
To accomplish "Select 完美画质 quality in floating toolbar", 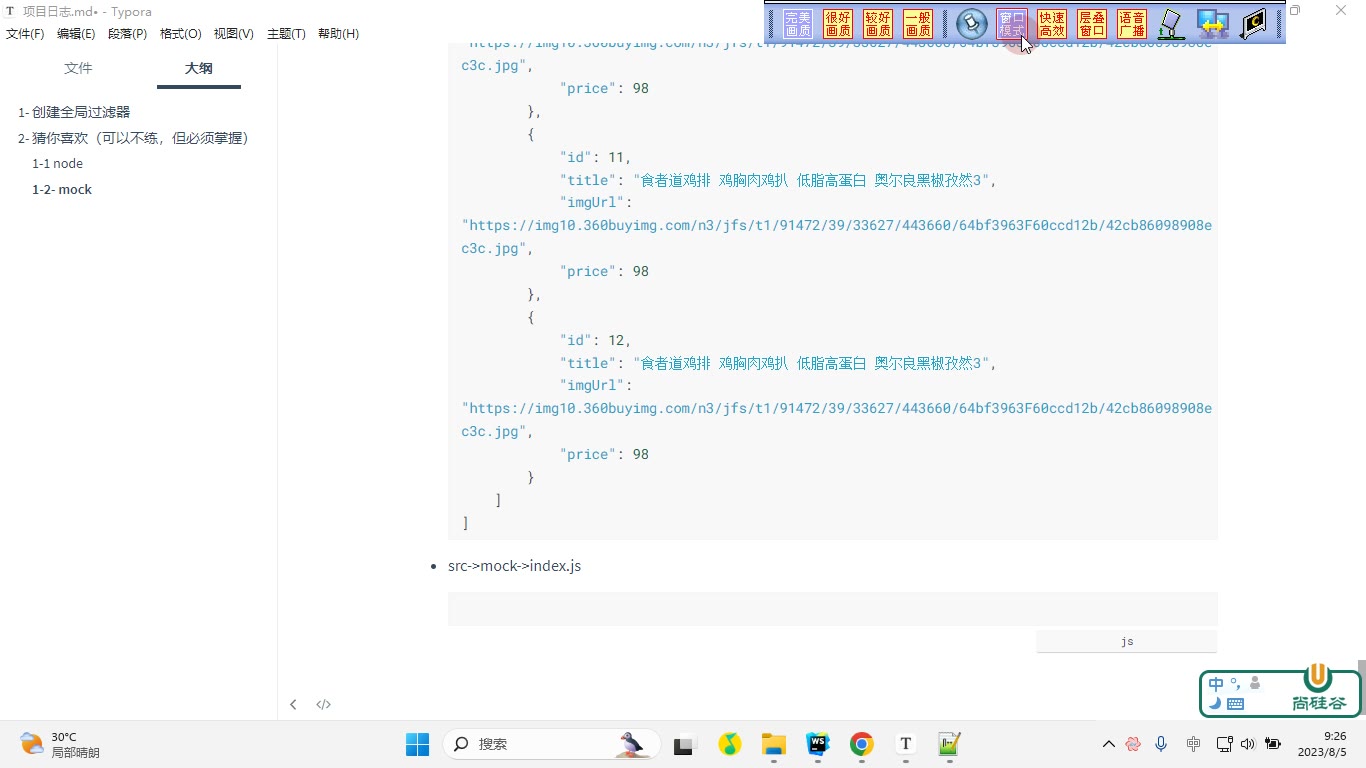I will coord(798,24).
